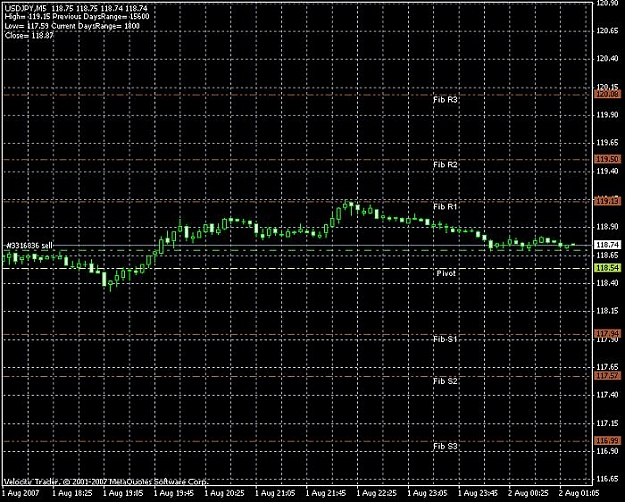
Task: Click the Close= 118.87 text
Action: click(29, 35)
